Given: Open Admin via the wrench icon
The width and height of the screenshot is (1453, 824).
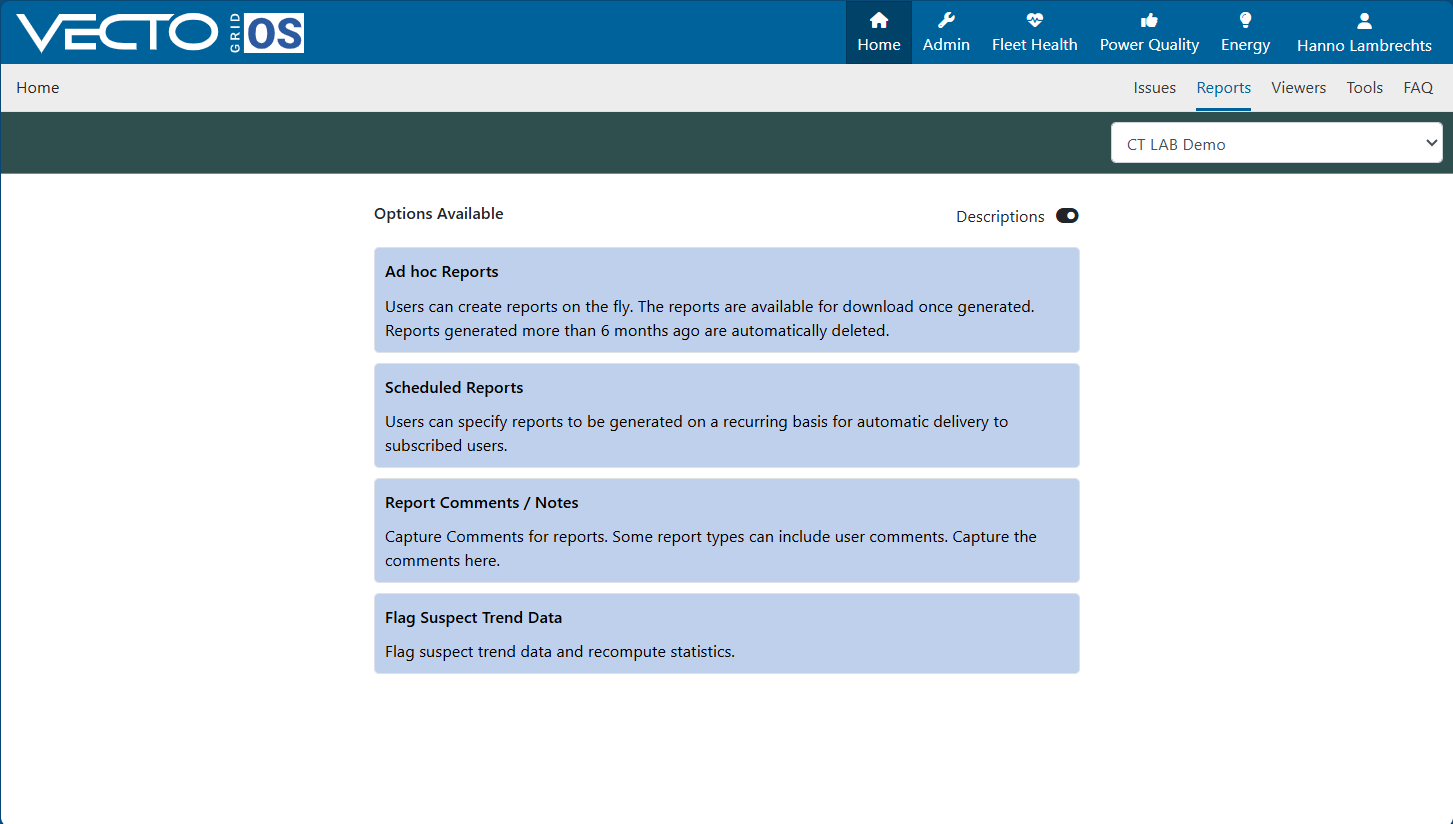Looking at the screenshot, I should pyautogui.click(x=946, y=20).
